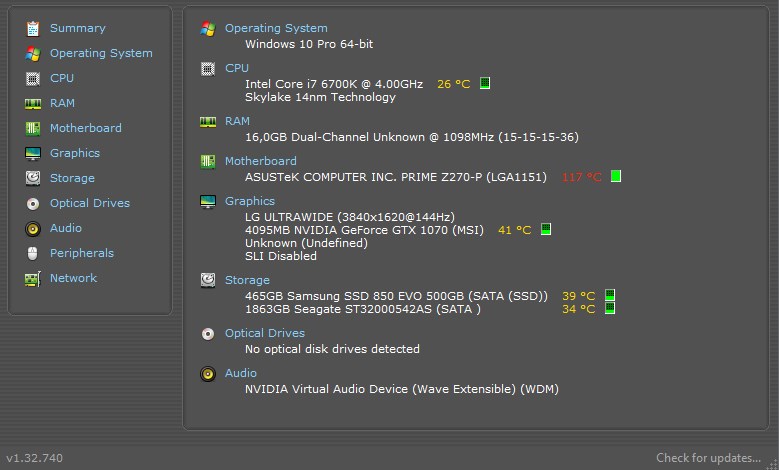
Task: Click the 16,0GB Dual-Channel RAM line
Action: 412,137
